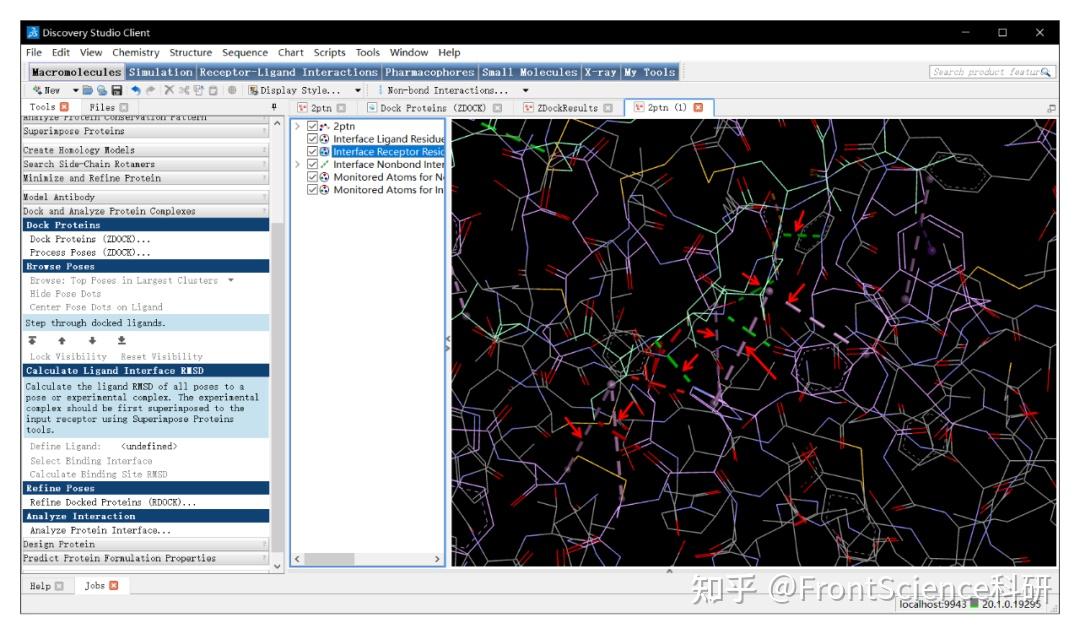1080x634 pixels.
Task: Toggle first Monitored Atoms checkbox
Action: (312, 177)
